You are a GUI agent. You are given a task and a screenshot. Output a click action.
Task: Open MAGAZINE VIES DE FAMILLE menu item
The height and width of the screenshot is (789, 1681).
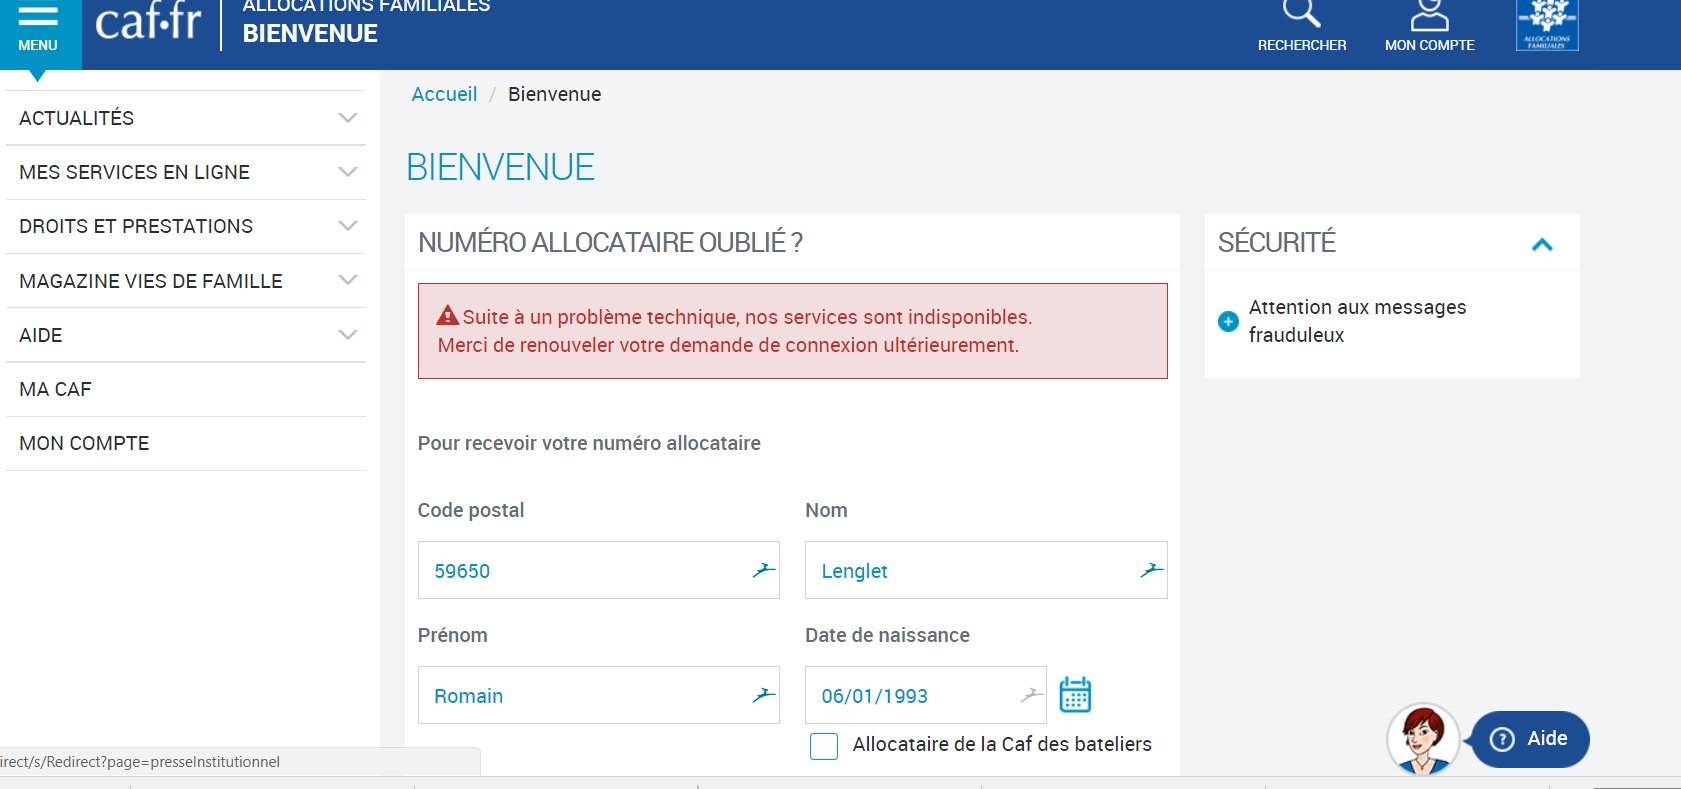tap(186, 281)
